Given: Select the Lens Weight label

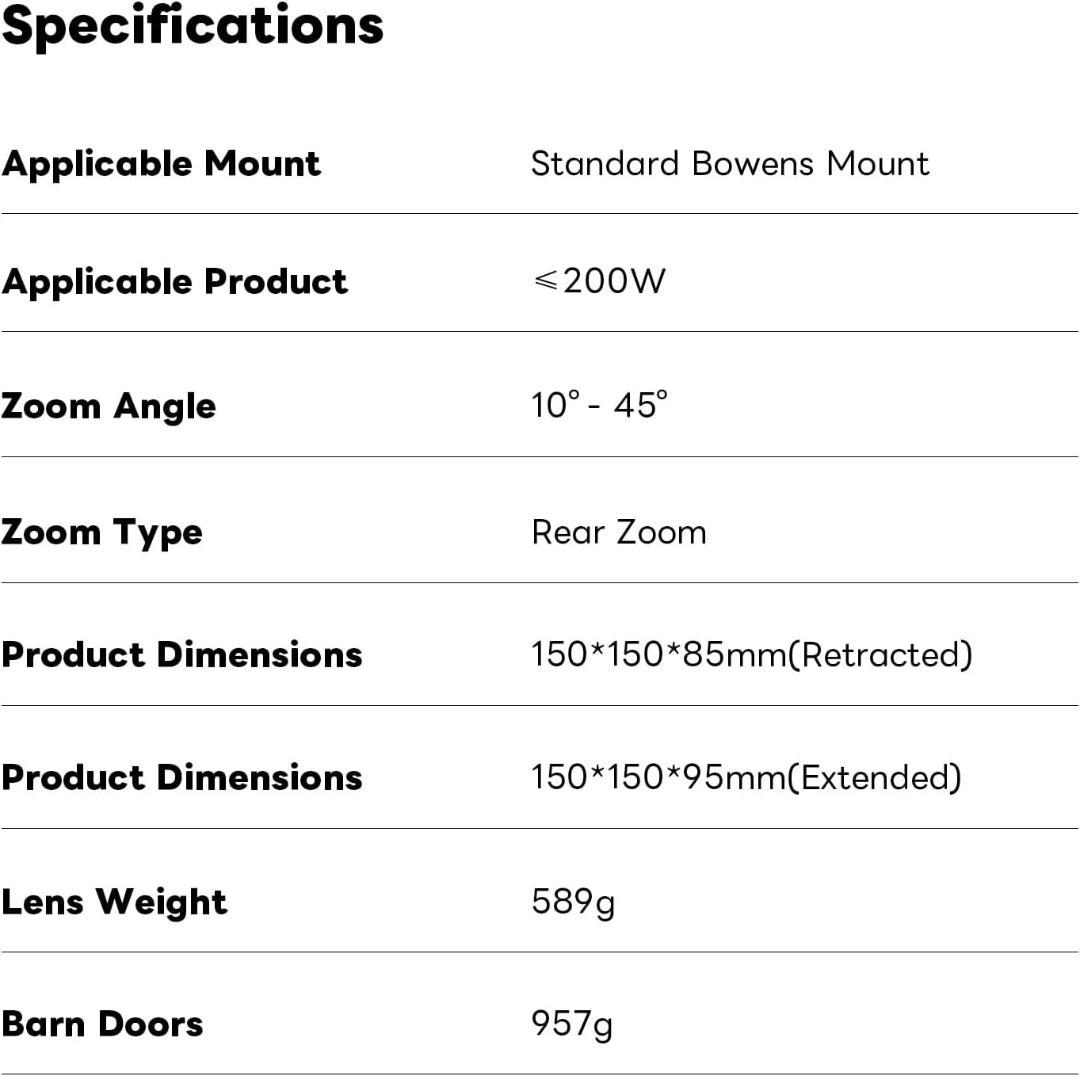Looking at the screenshot, I should pos(115,902).
